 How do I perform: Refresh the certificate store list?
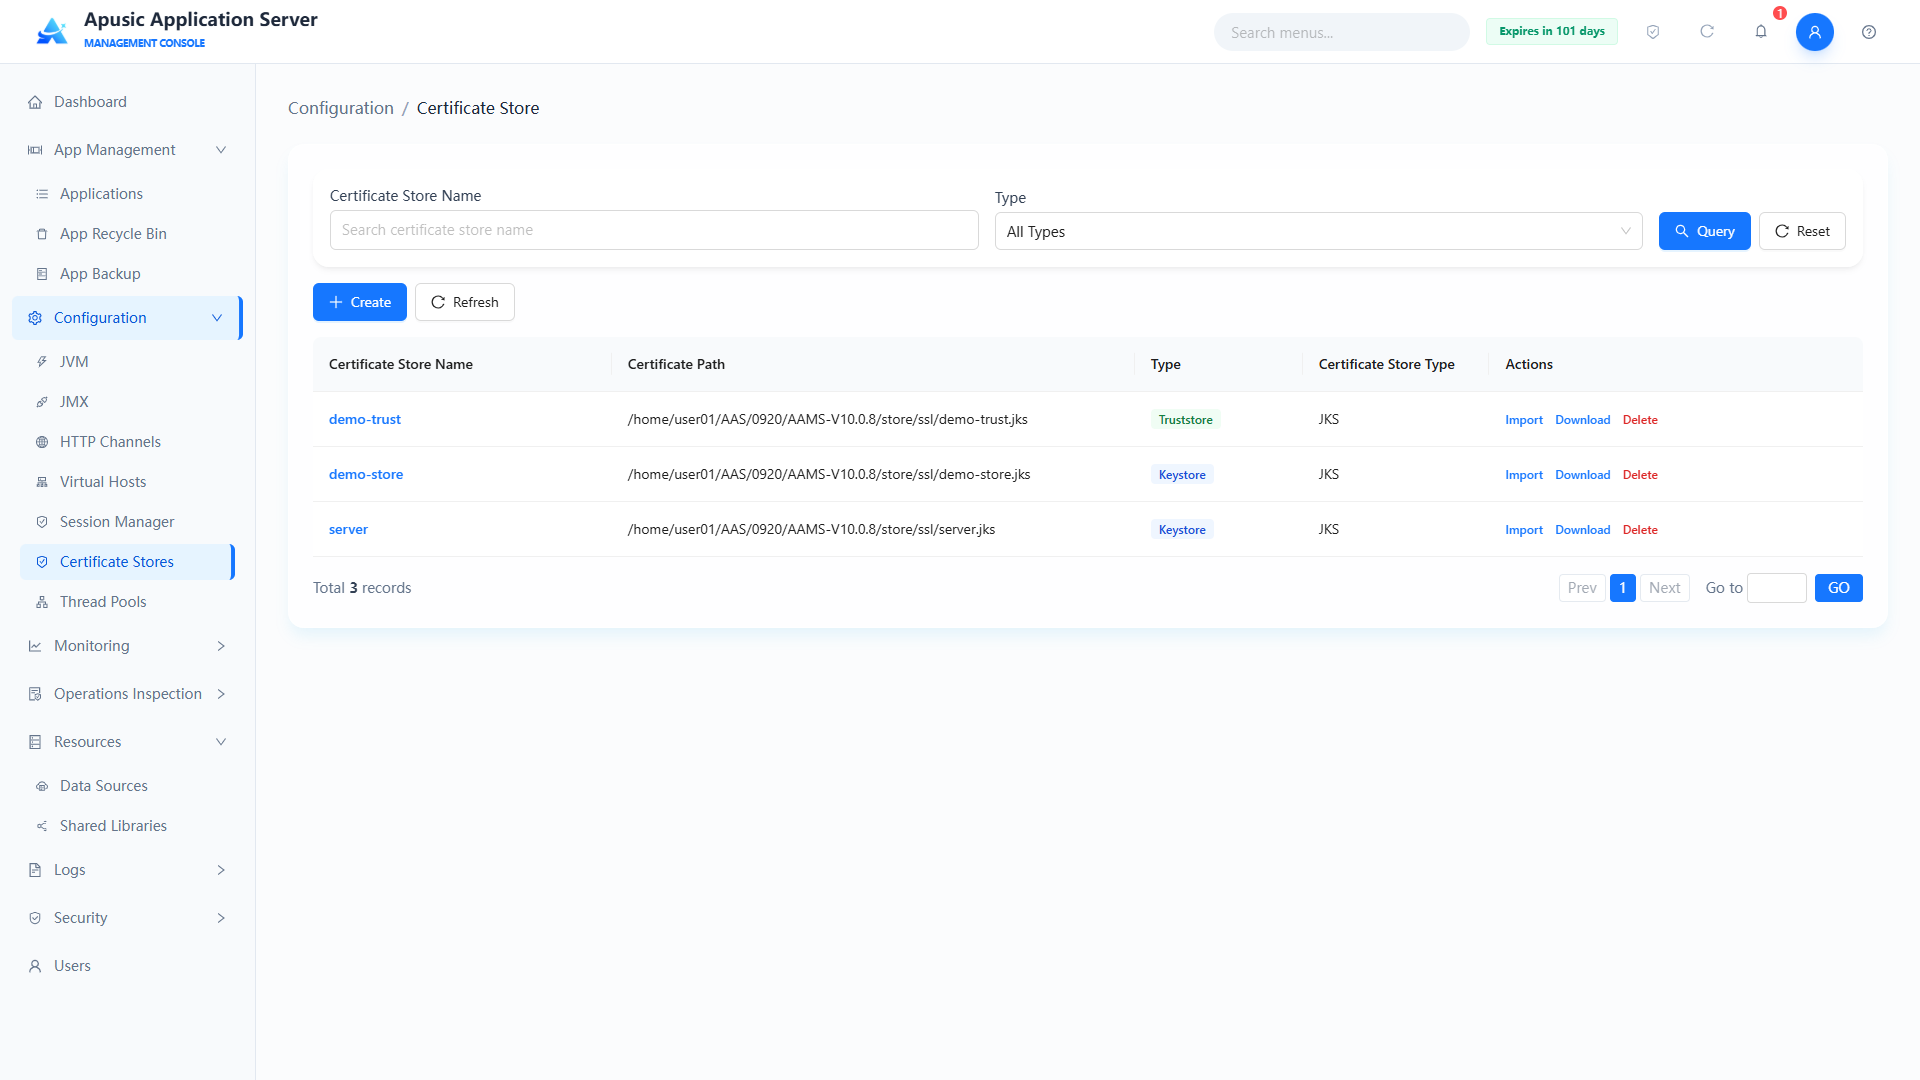pos(464,302)
